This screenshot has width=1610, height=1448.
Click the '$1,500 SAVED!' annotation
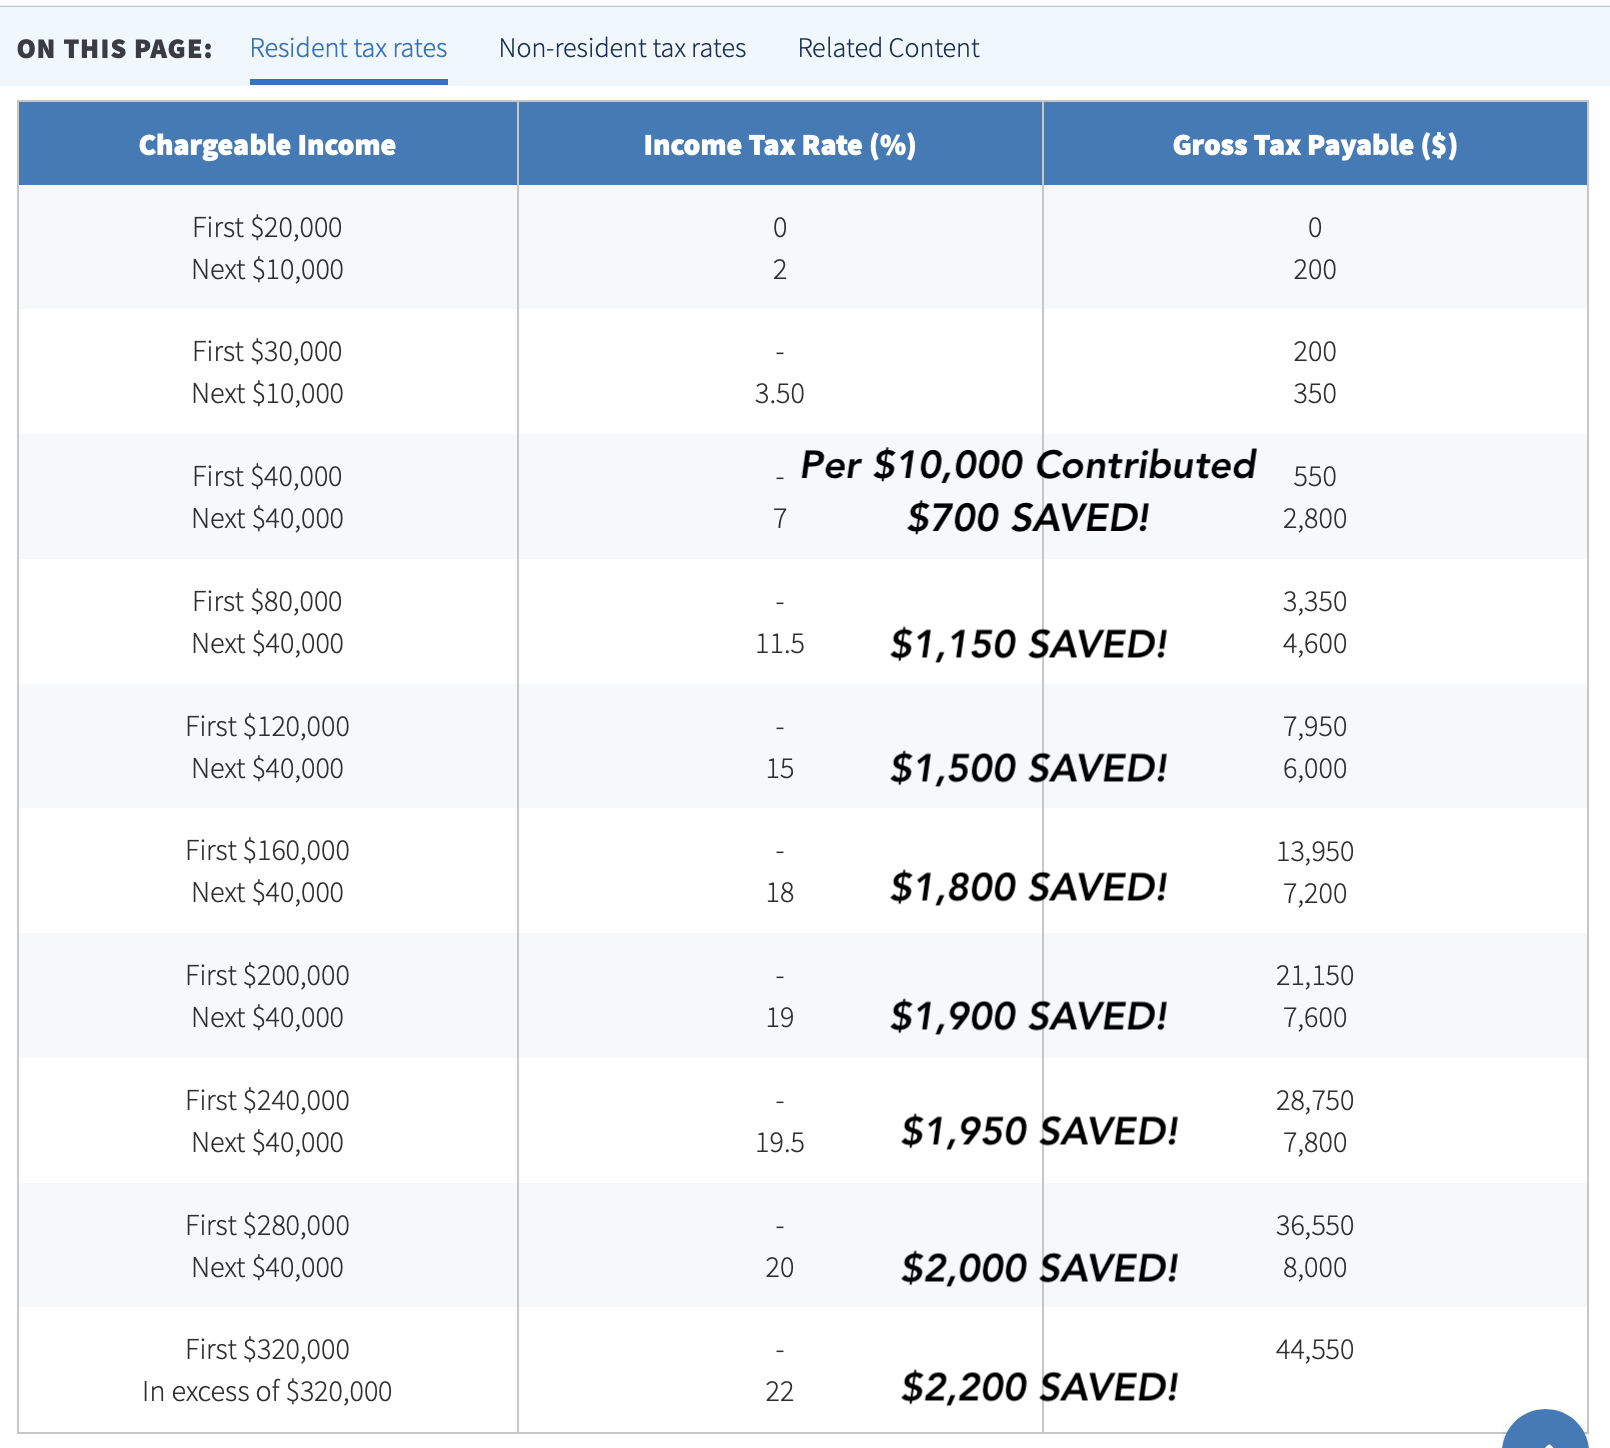click(1028, 768)
